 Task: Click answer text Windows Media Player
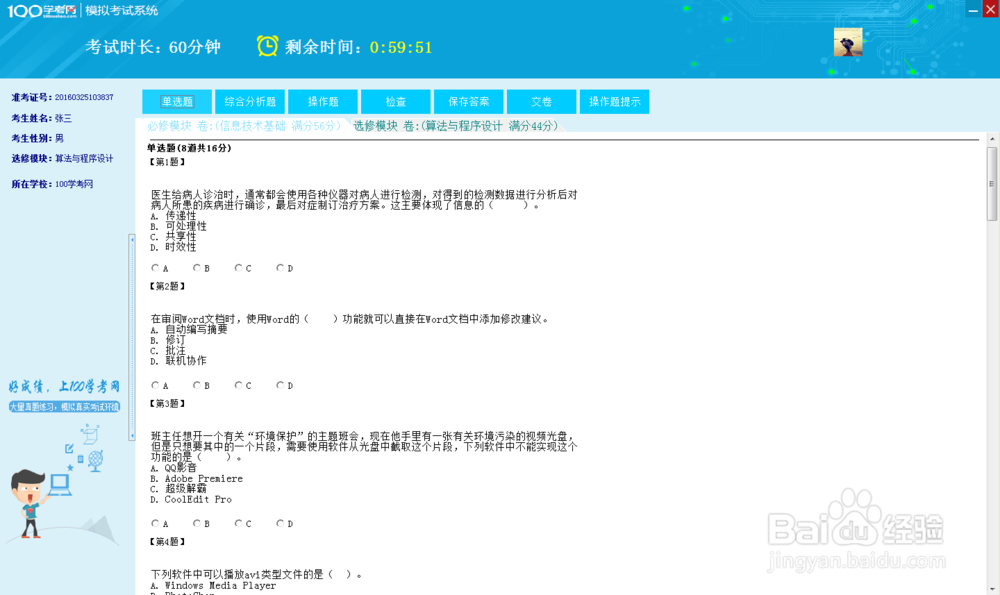click(220, 585)
